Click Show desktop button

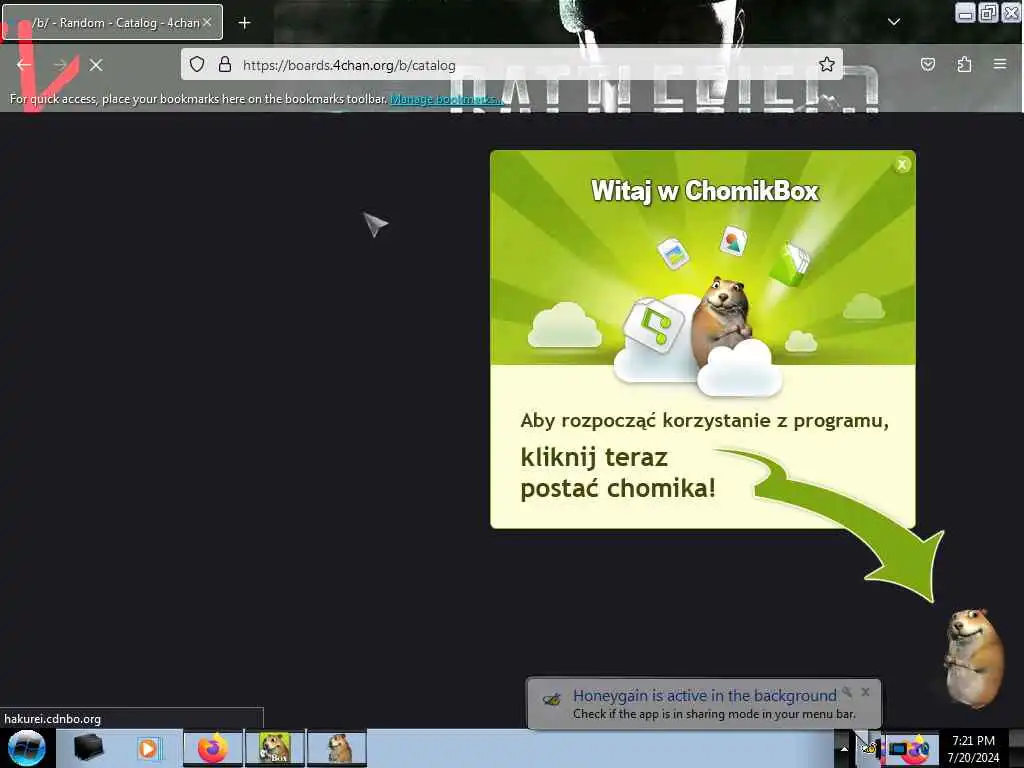(1016, 748)
